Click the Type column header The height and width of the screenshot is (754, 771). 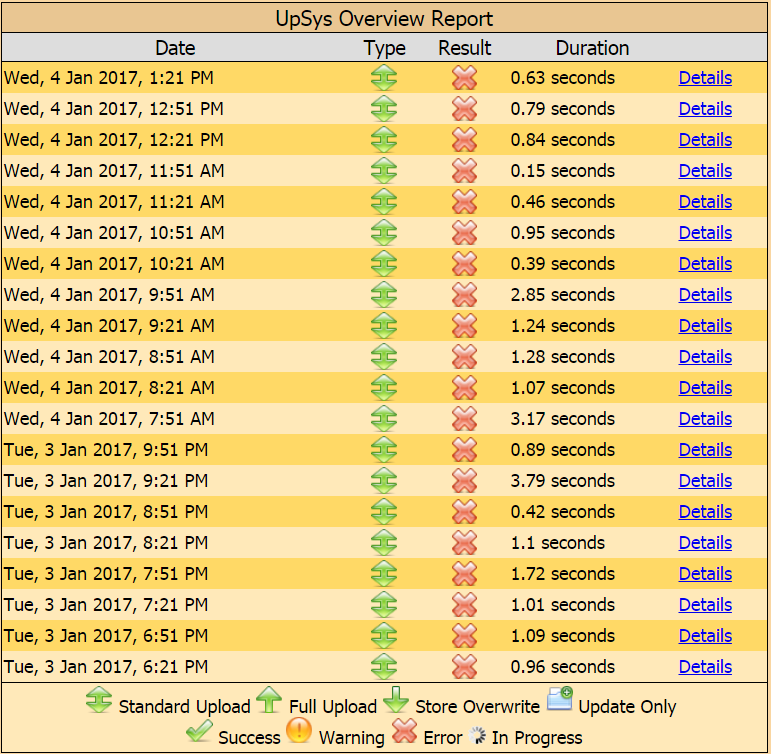[385, 48]
